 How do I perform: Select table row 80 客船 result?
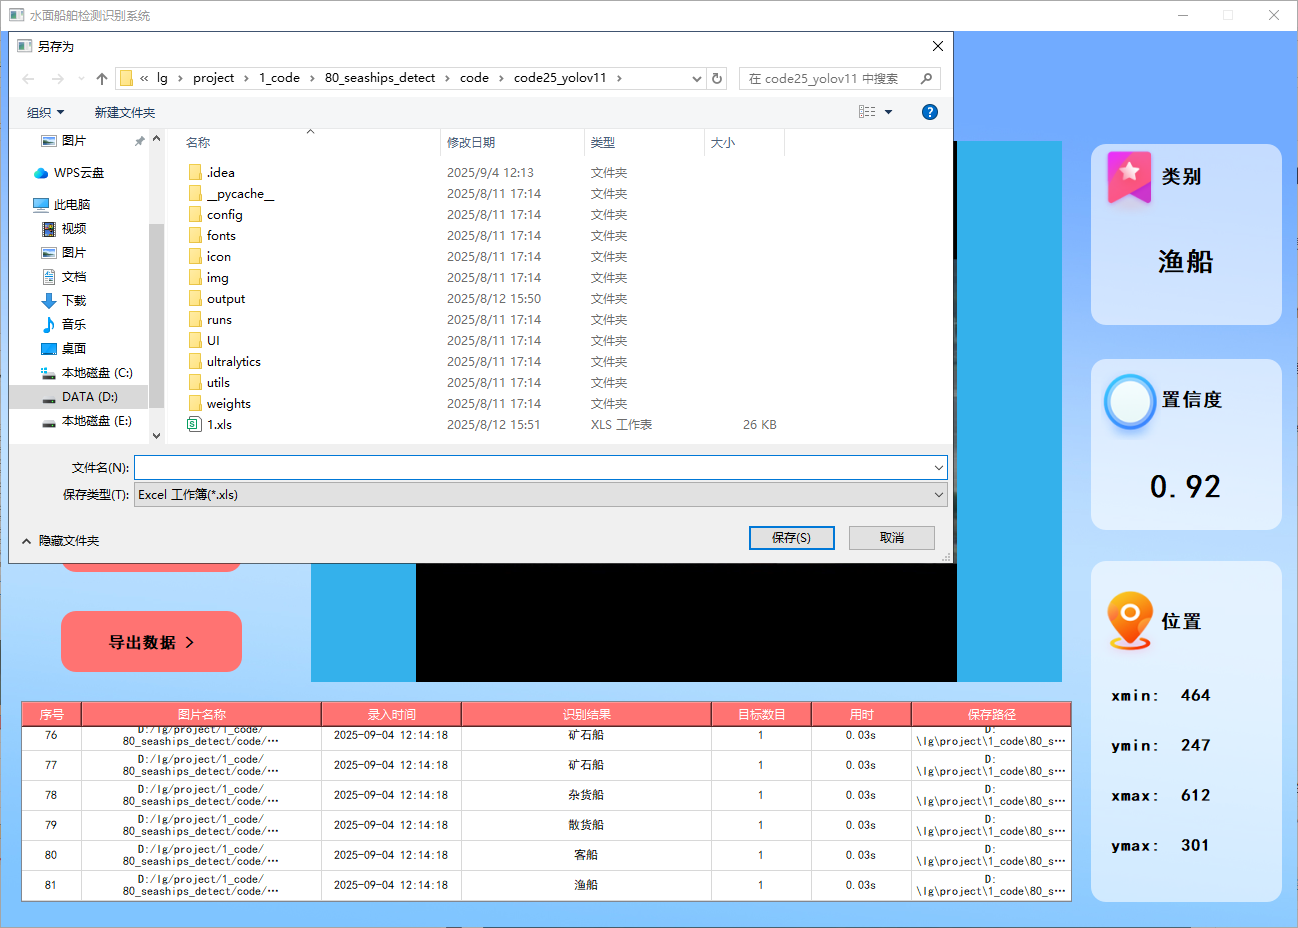click(x=586, y=855)
